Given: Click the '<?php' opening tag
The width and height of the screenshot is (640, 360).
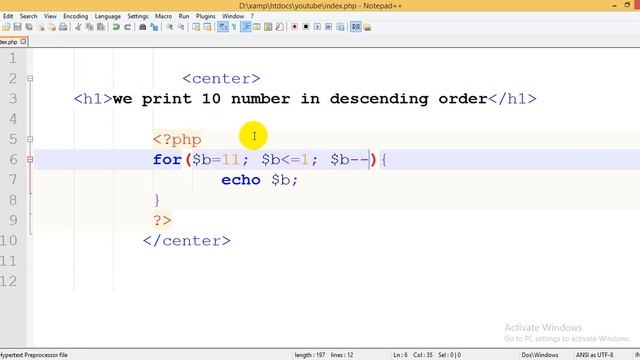Looking at the screenshot, I should pyautogui.click(x=177, y=140).
